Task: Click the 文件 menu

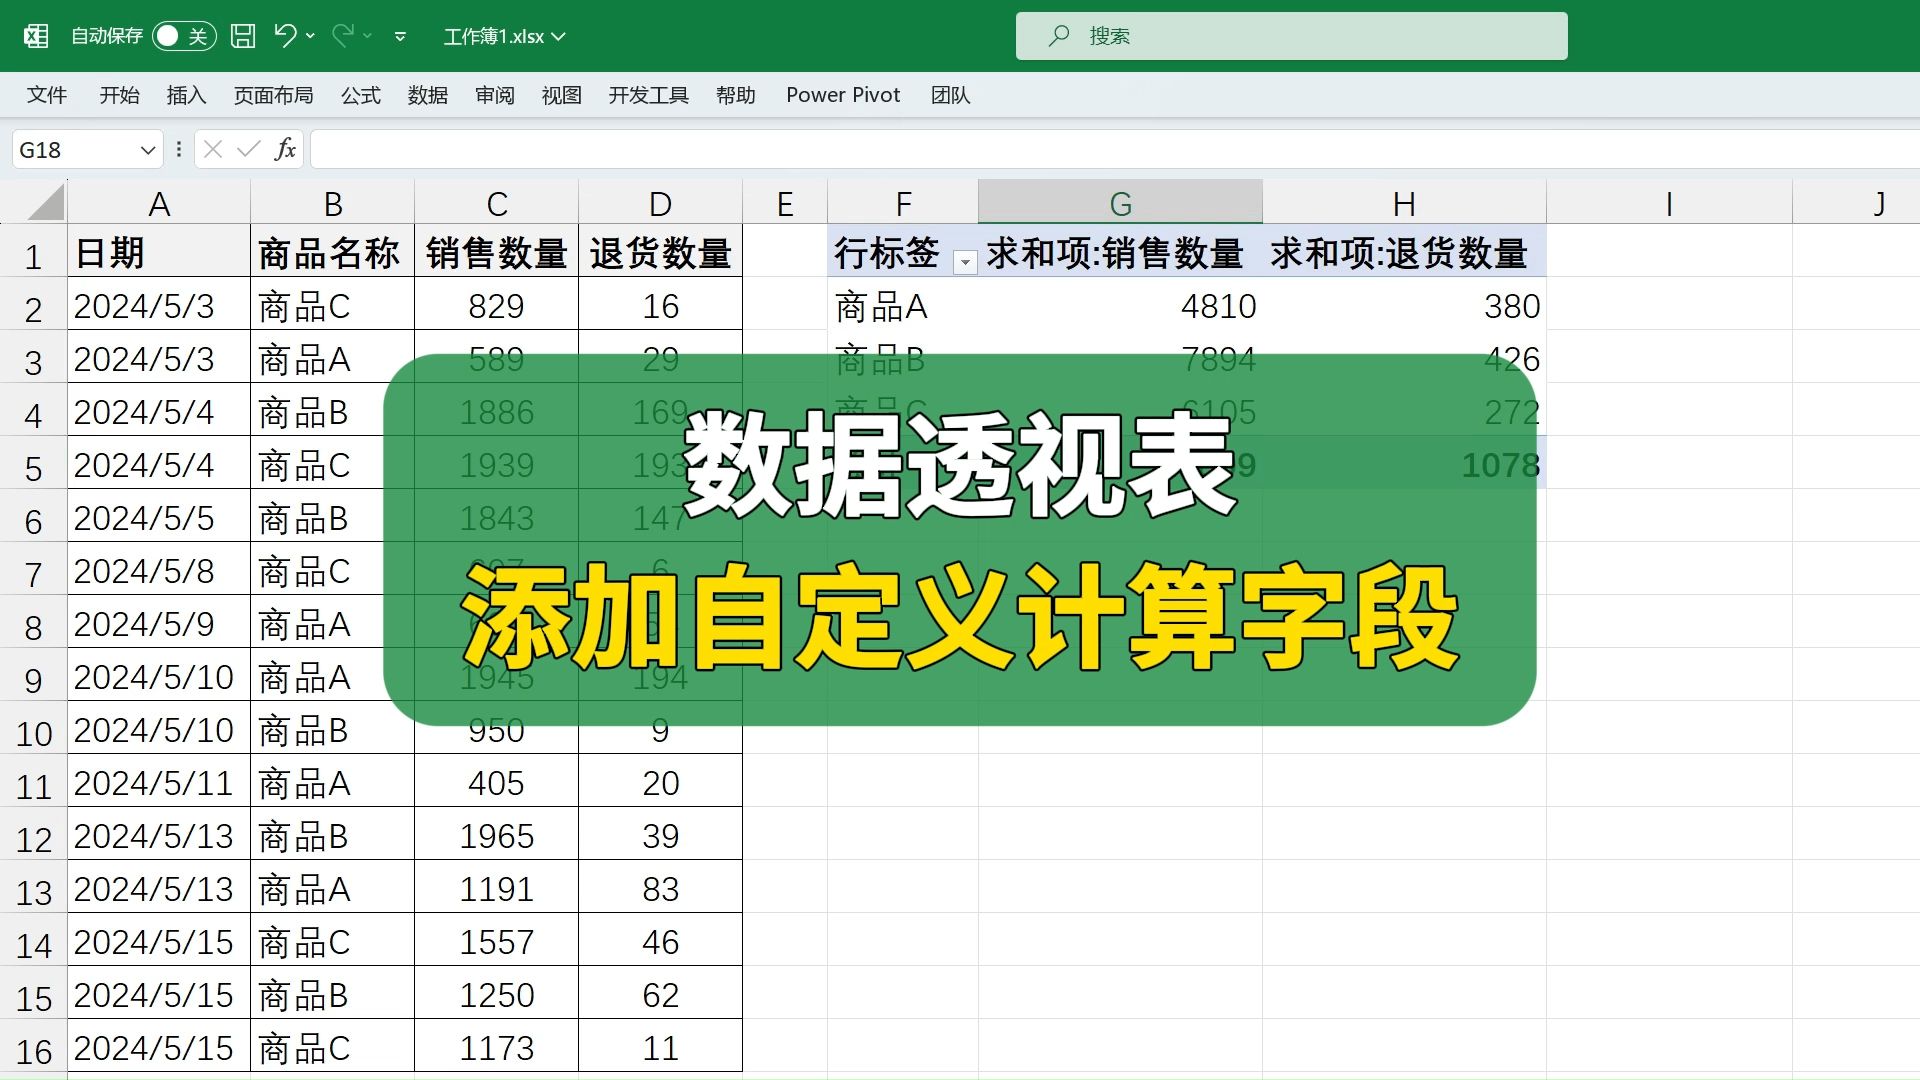Action: [x=47, y=95]
